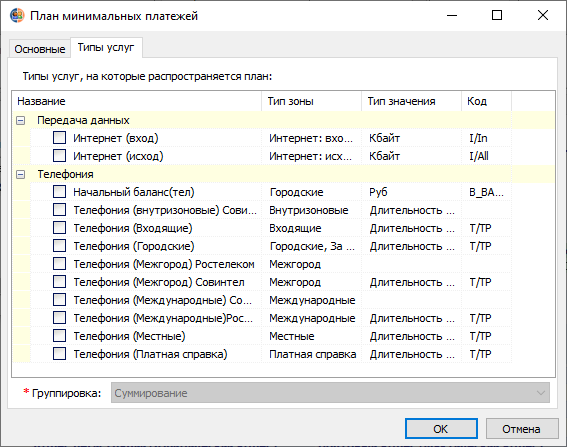The width and height of the screenshot is (567, 447).
Task: Click the Отмена button
Action: (521, 429)
